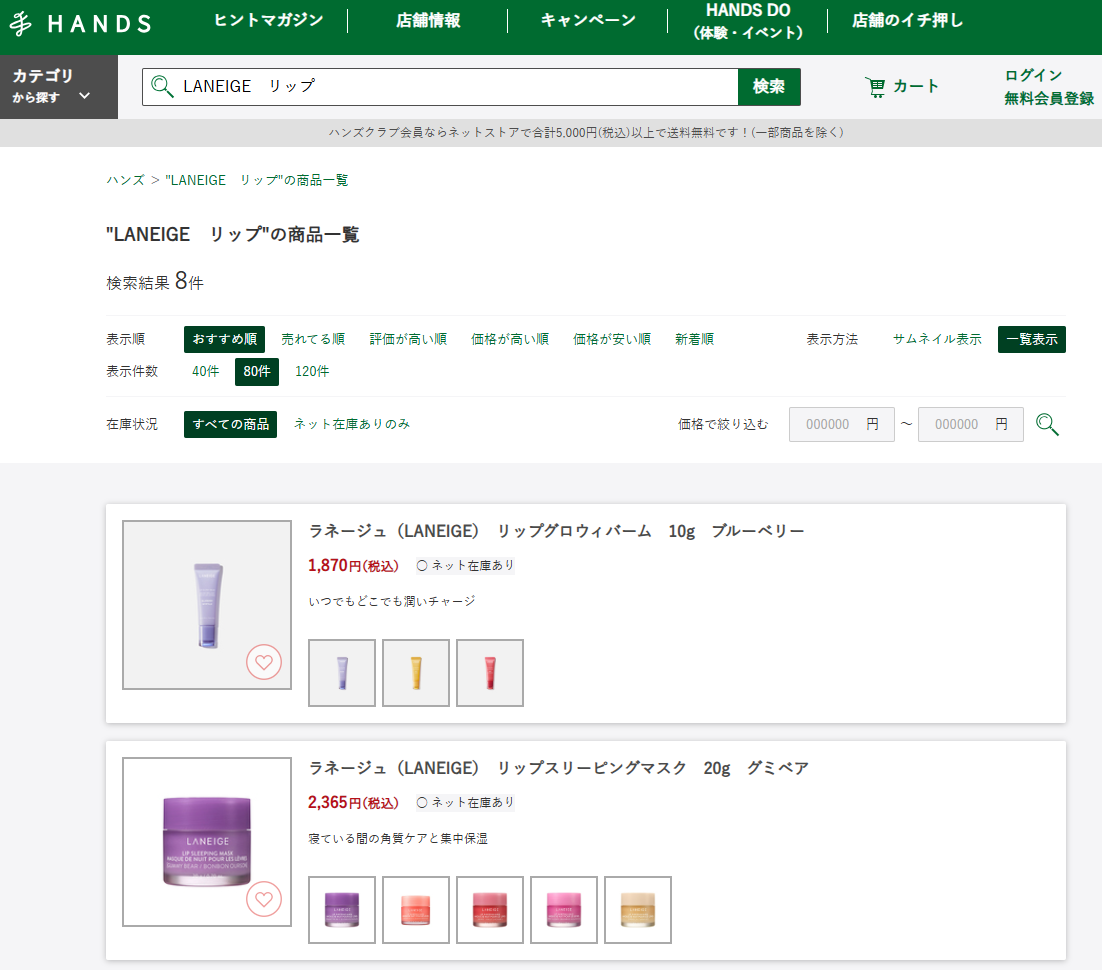Screen dimensions: 1102x970
Task: Click the price filter search magnifier
Action: point(1047,425)
